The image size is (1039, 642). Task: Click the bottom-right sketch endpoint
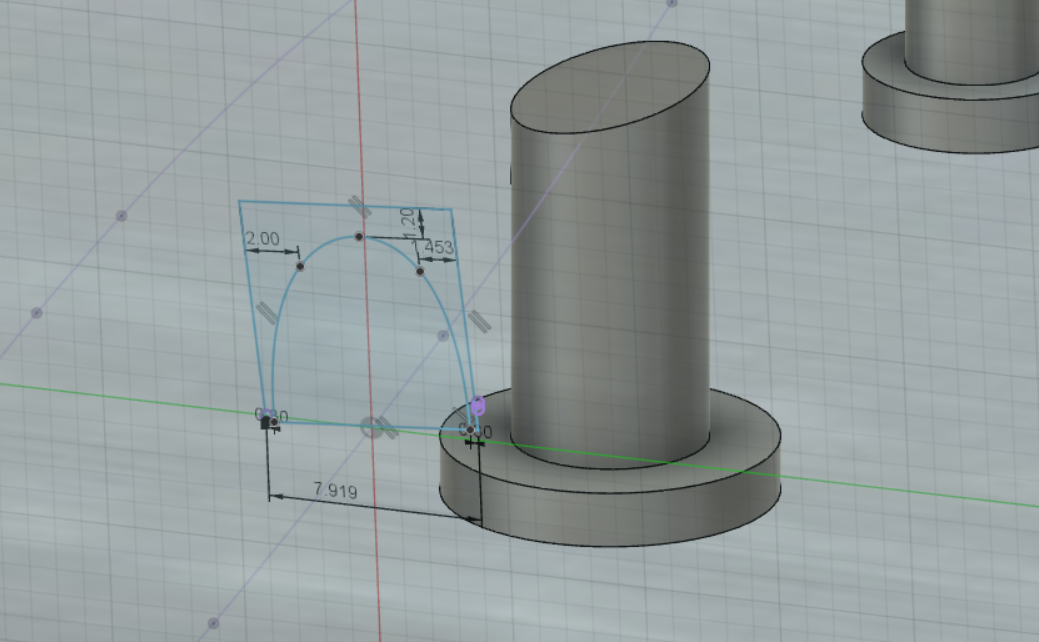tap(471, 431)
